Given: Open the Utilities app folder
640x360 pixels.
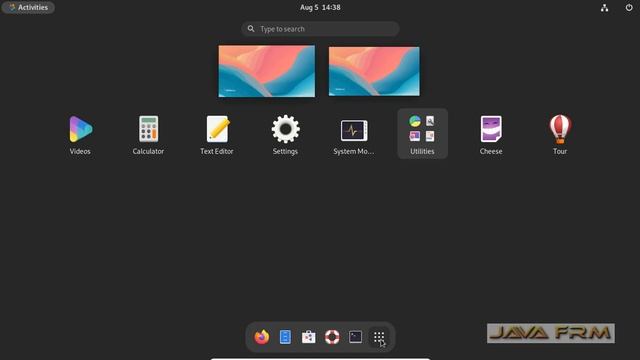Looking at the screenshot, I should pyautogui.click(x=422, y=134).
